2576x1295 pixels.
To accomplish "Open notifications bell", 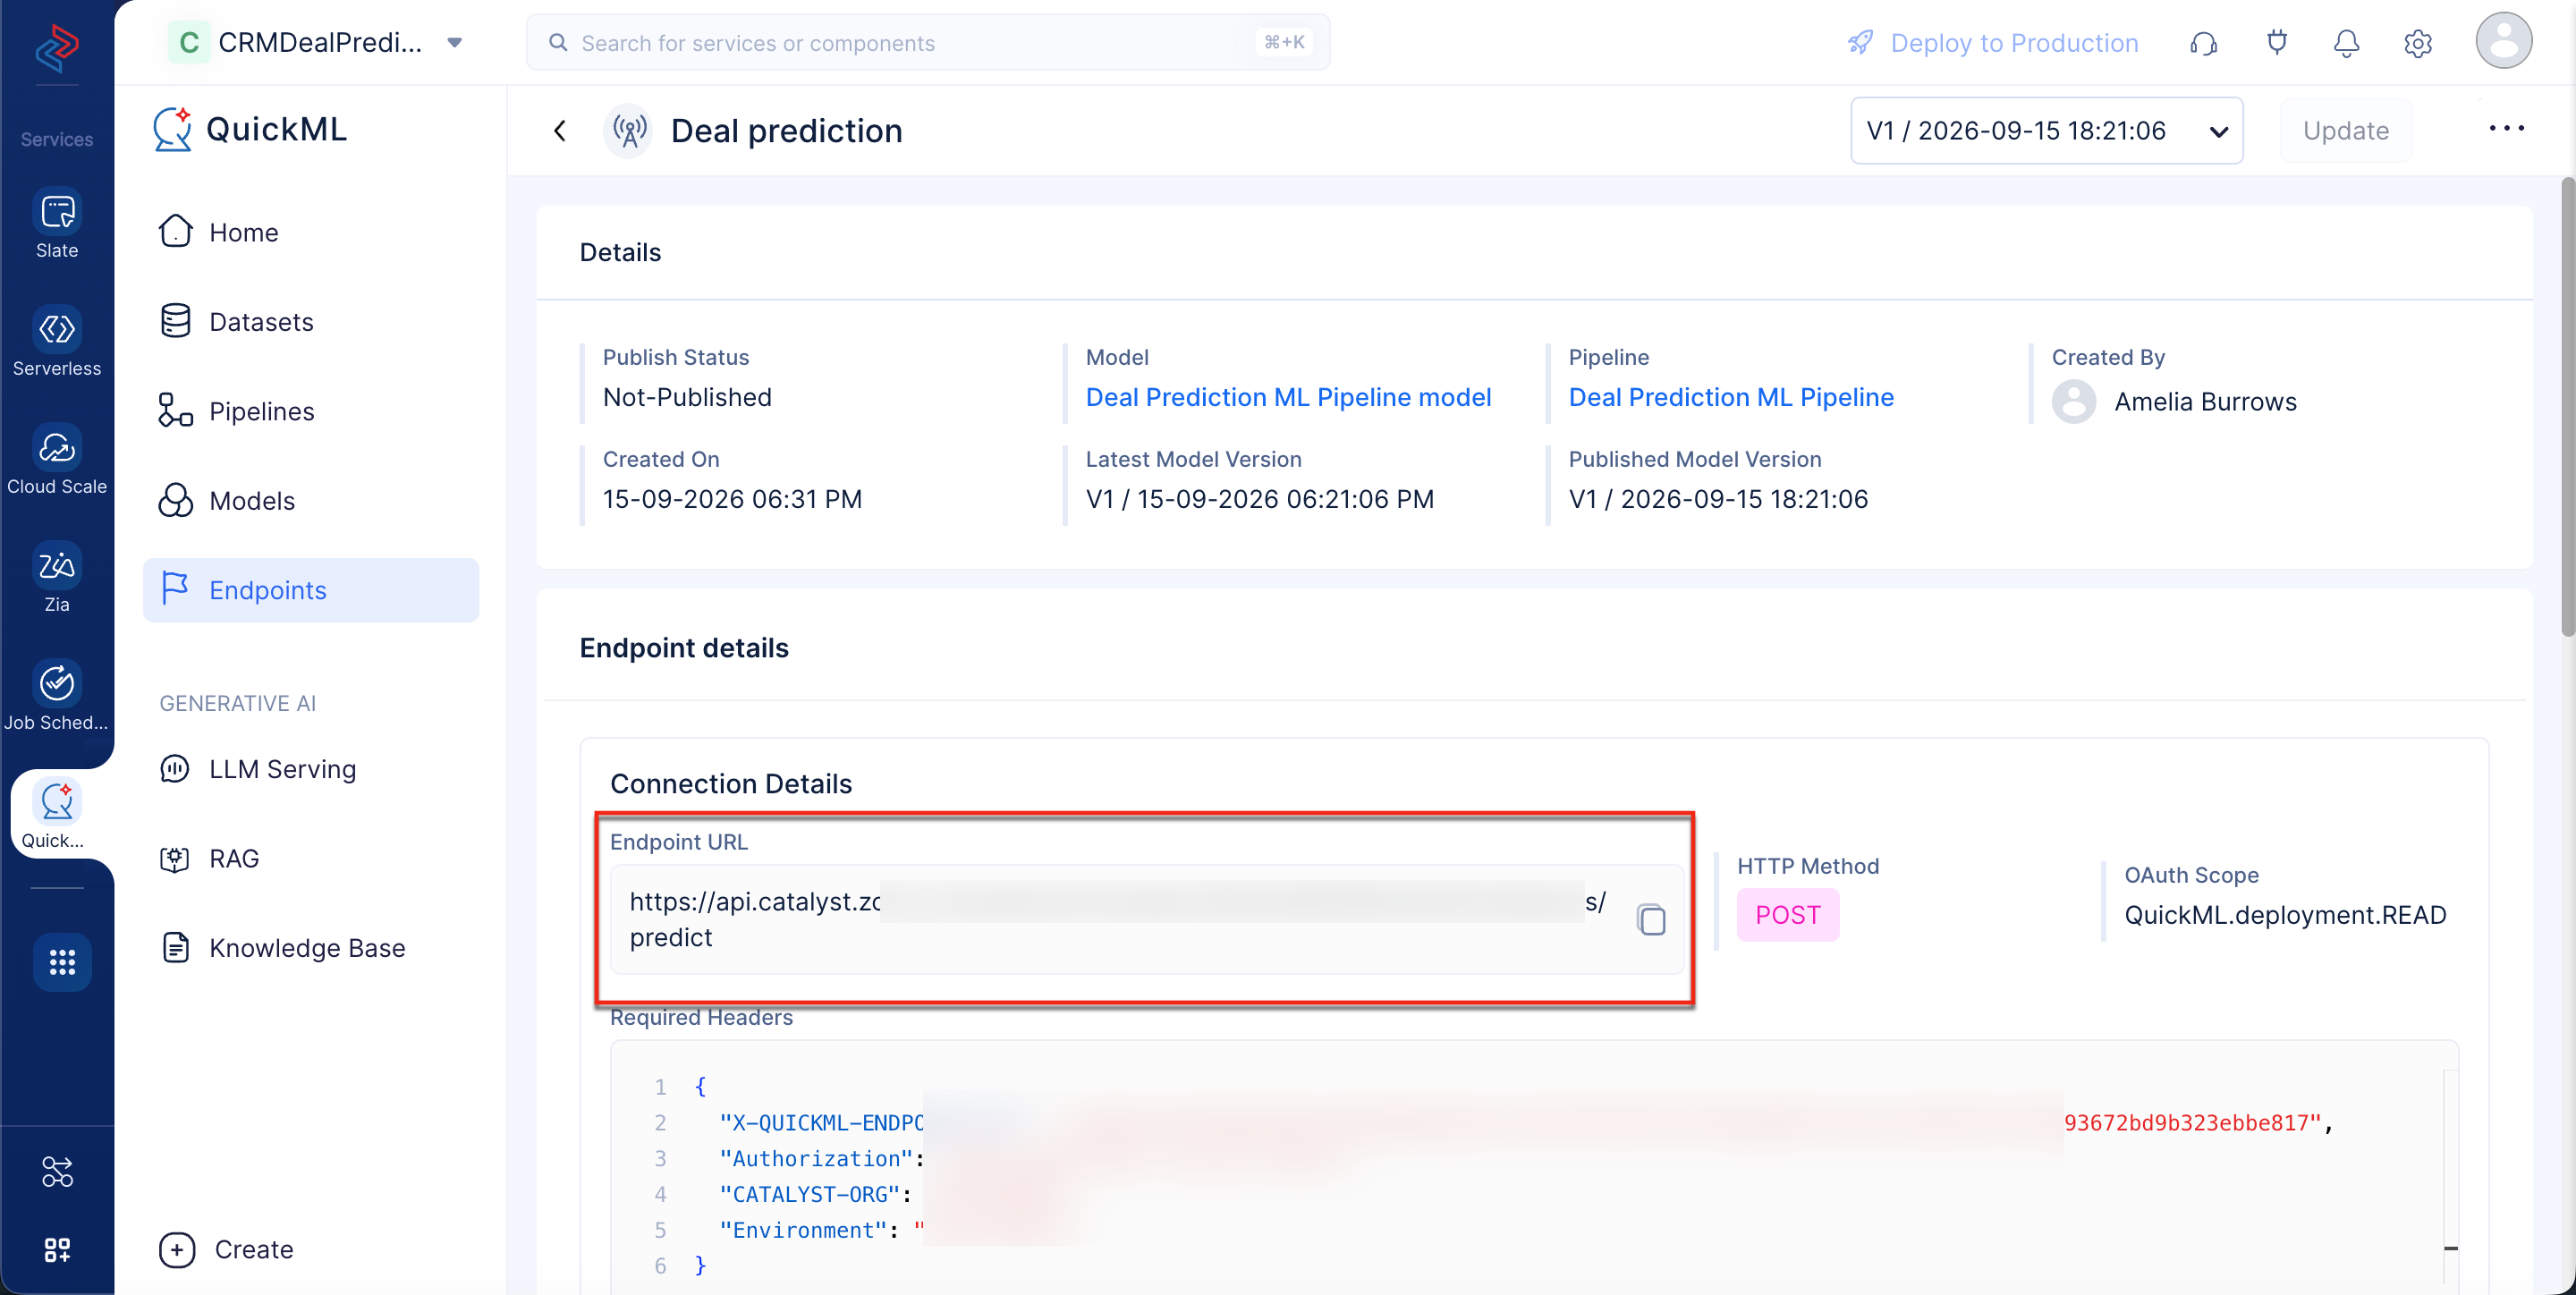I will click(2346, 43).
